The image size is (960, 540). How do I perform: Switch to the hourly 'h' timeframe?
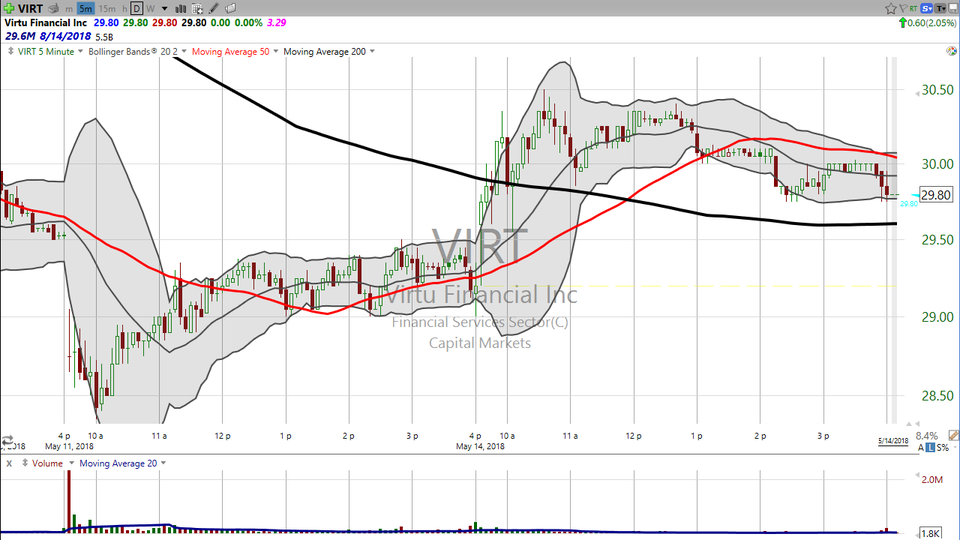[124, 9]
